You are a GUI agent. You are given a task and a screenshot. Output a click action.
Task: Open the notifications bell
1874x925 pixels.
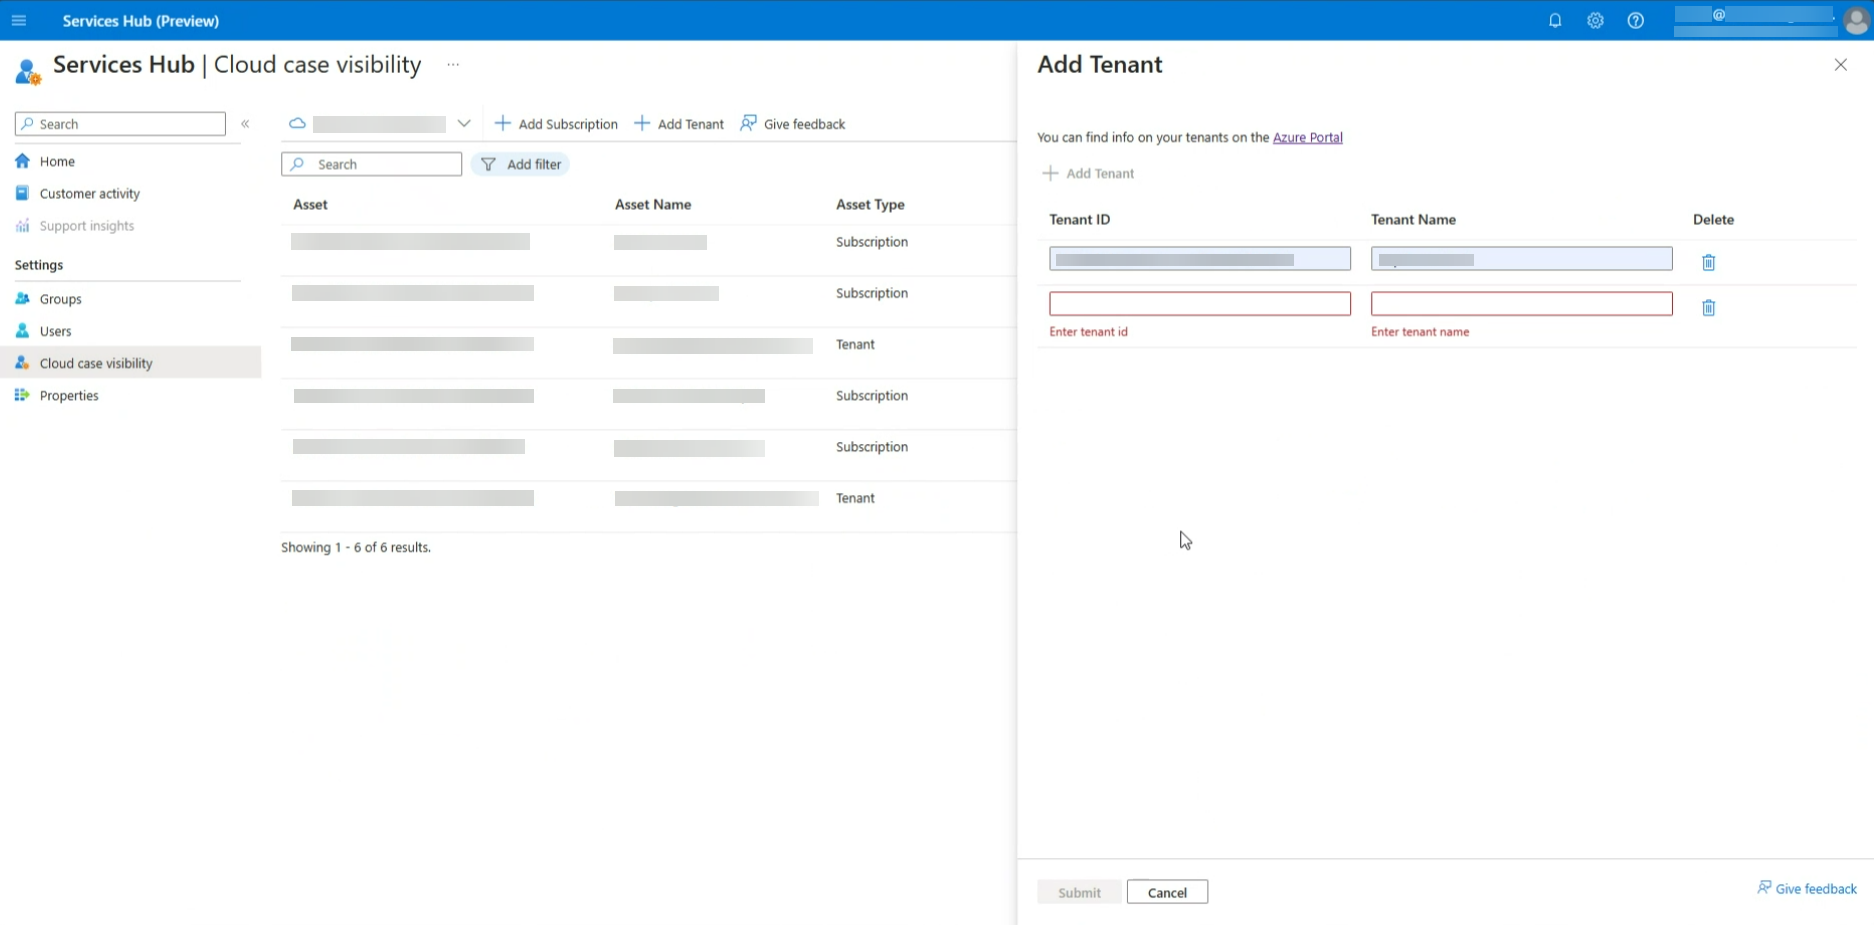1555,20
